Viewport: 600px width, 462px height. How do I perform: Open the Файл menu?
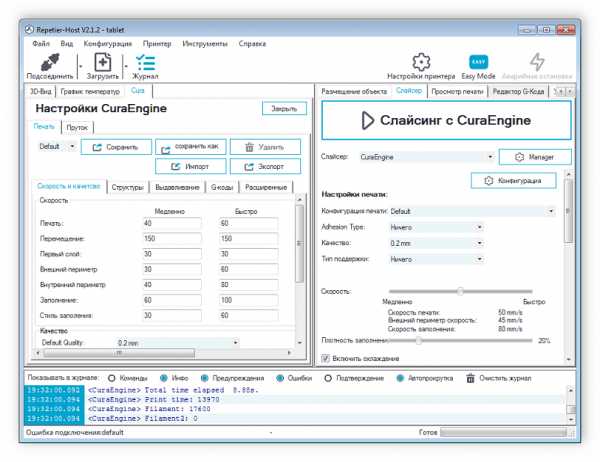(41, 44)
